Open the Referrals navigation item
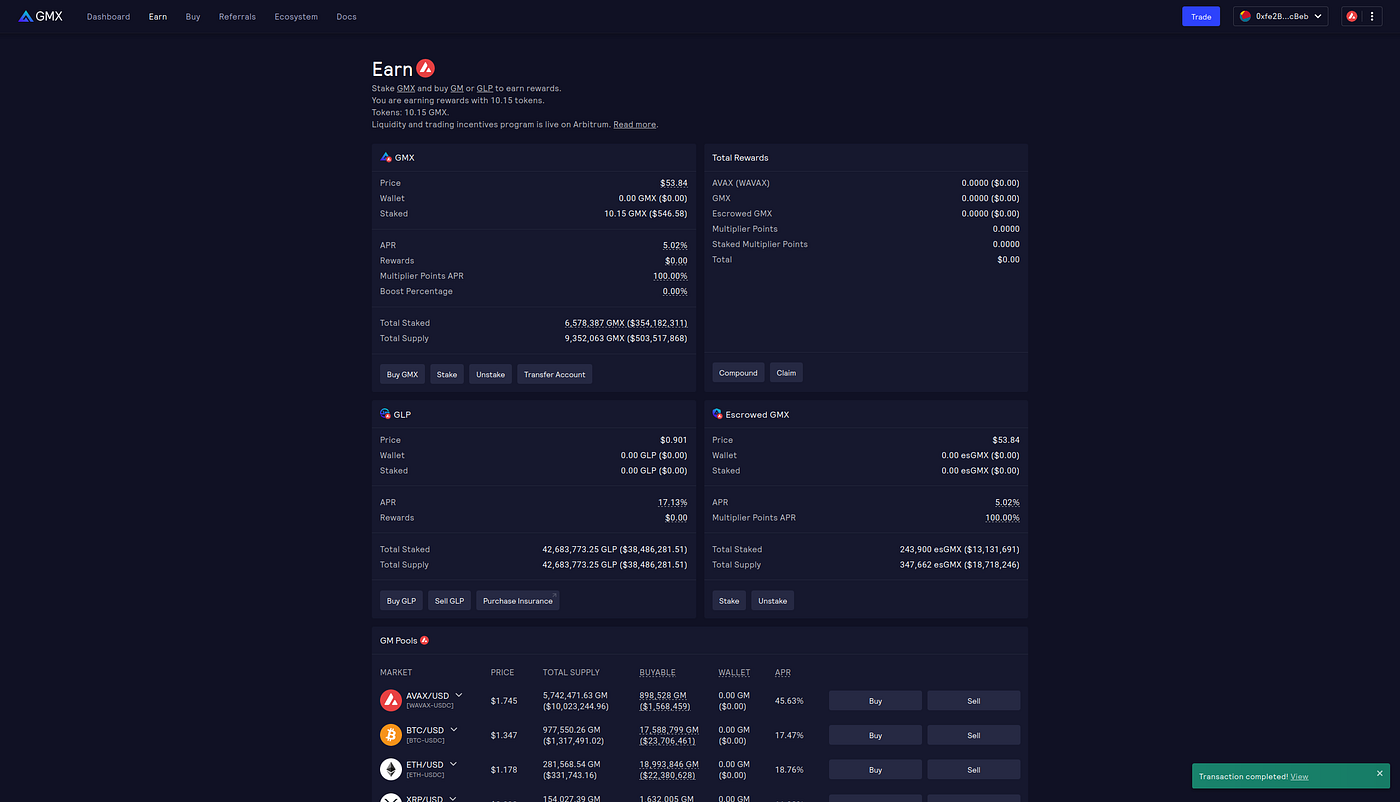The height and width of the screenshot is (802, 1400). [237, 16]
